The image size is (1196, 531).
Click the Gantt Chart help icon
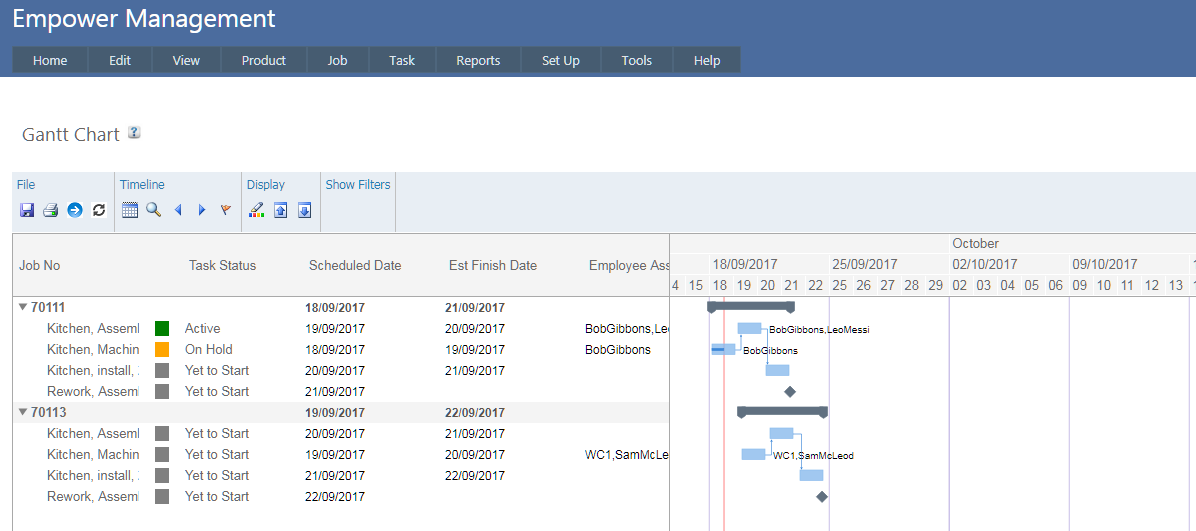pyautogui.click(x=134, y=133)
